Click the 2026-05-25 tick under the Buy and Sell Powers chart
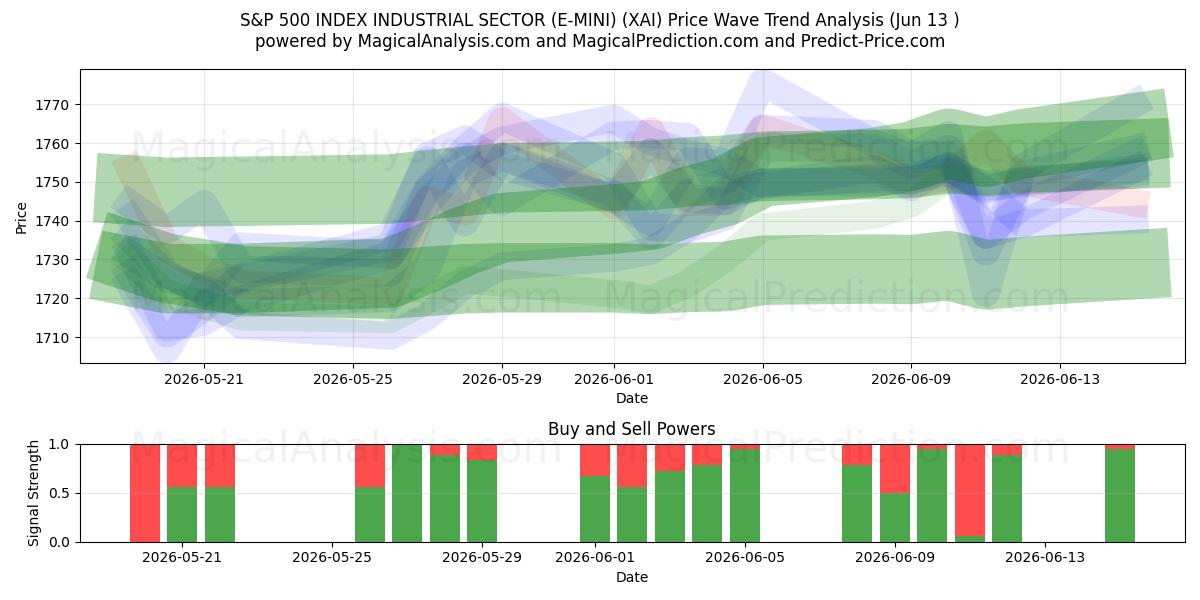Viewport: 1200px width, 600px height. (x=332, y=558)
